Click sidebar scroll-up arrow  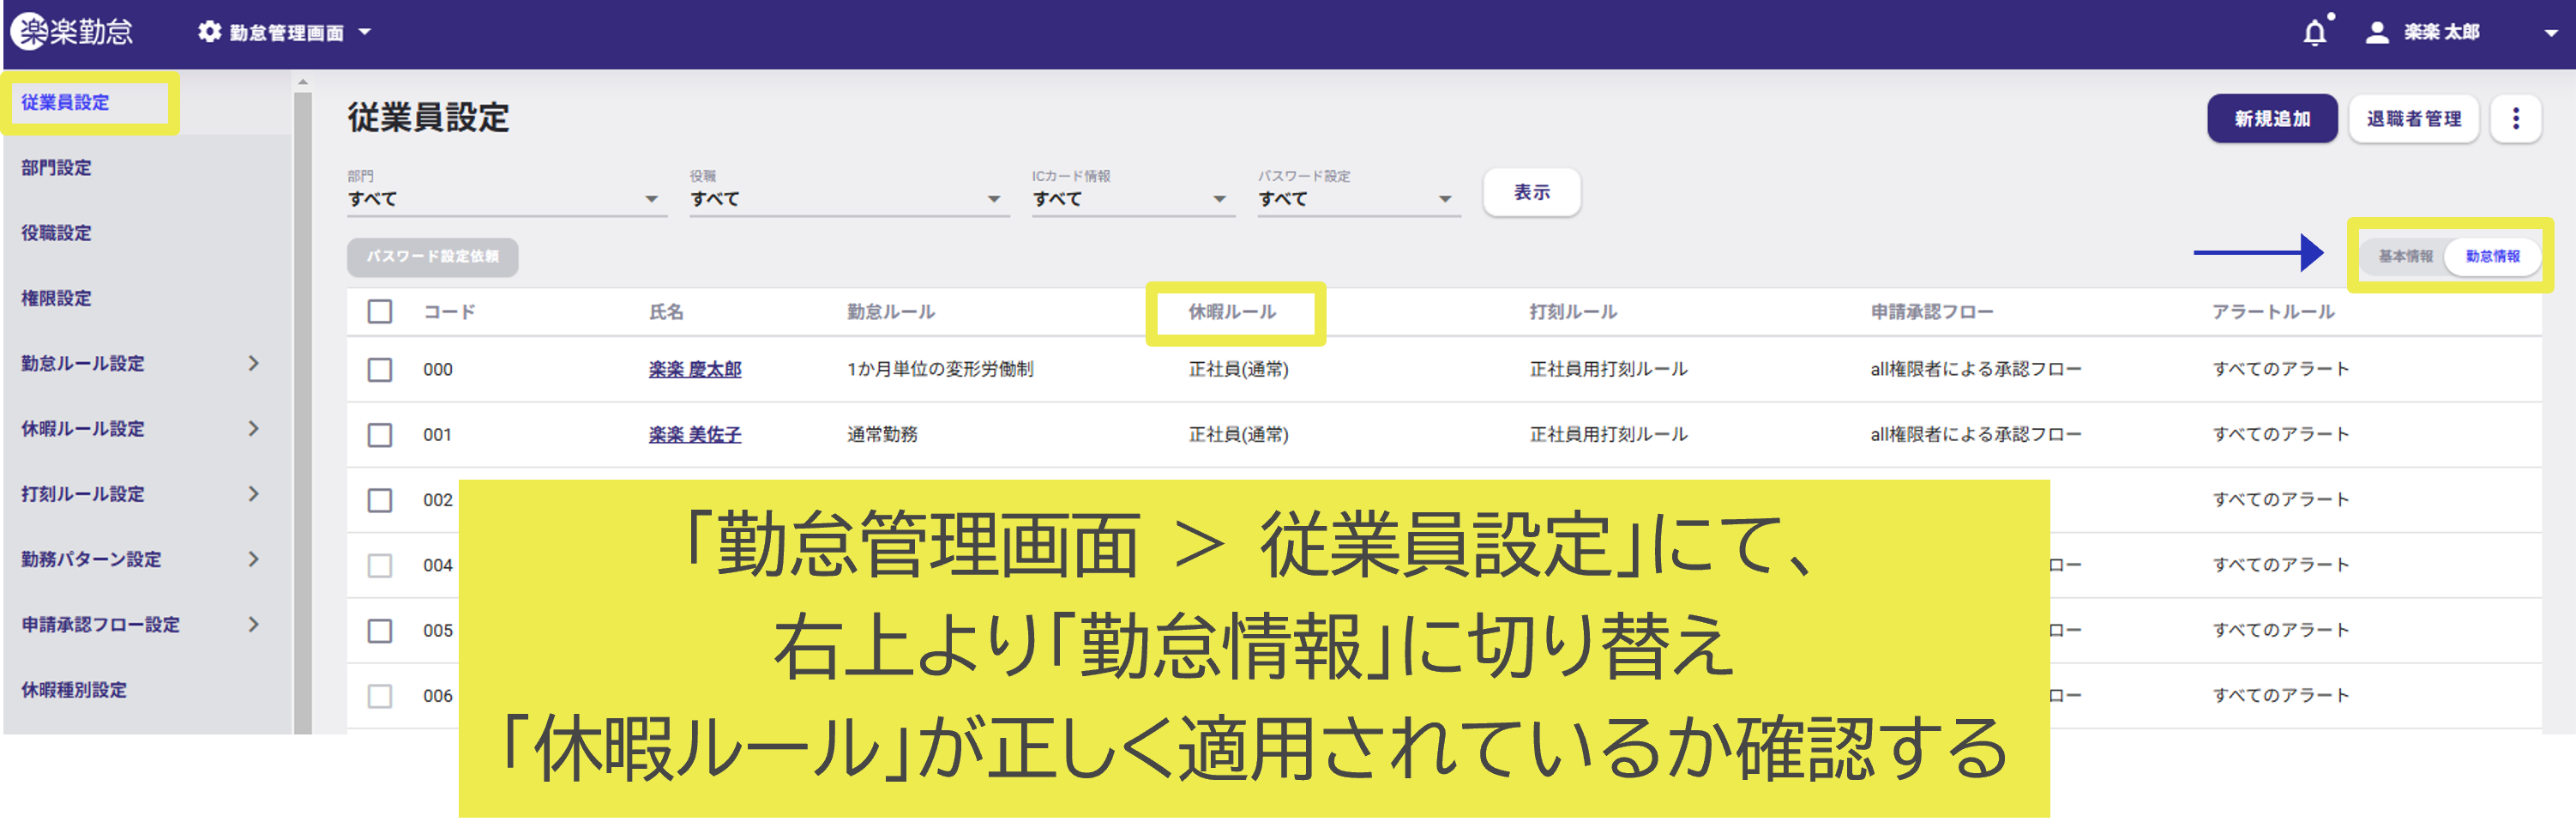(303, 82)
